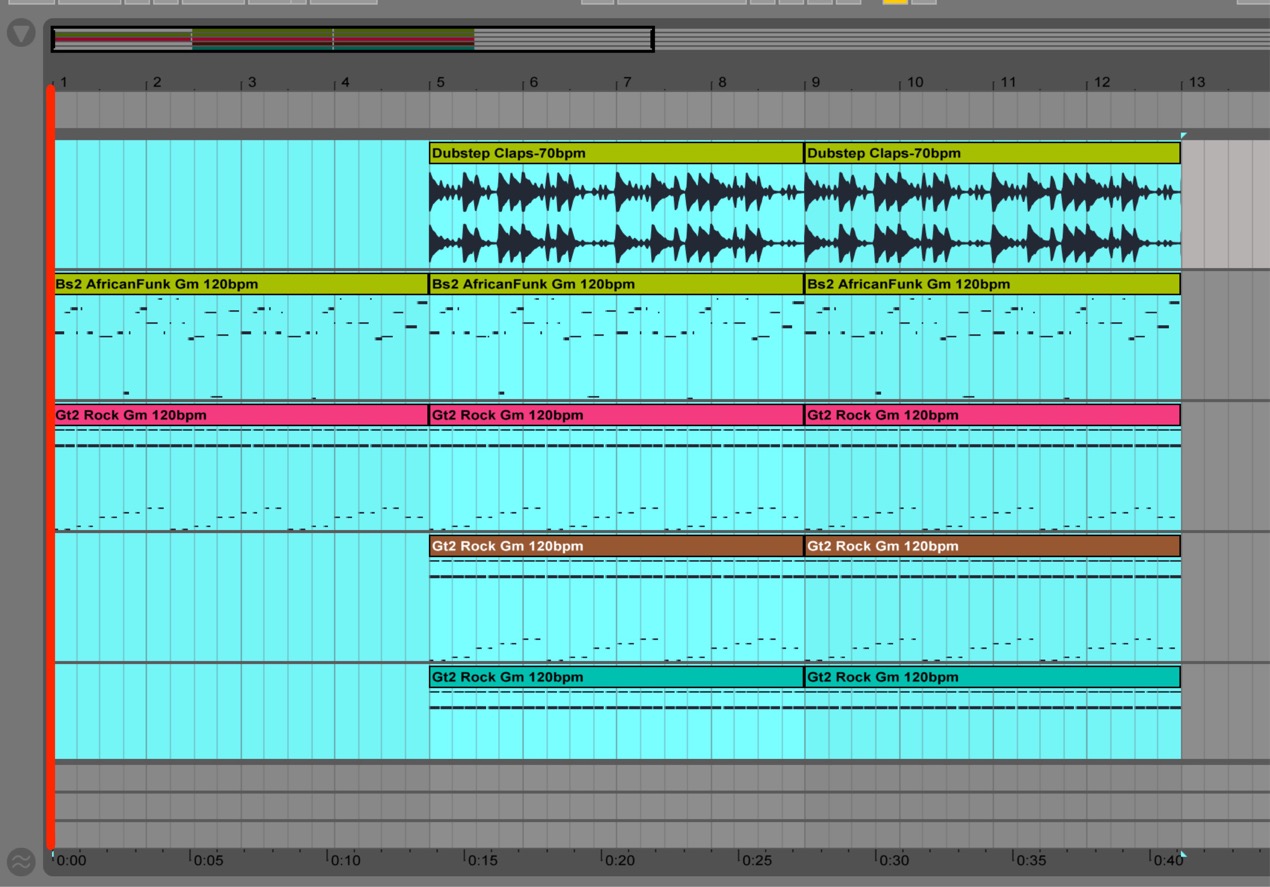The width and height of the screenshot is (1270, 887).
Task: Select the Bs2 AfricanFunk clip starting at bar 9
Action: tap(992, 284)
